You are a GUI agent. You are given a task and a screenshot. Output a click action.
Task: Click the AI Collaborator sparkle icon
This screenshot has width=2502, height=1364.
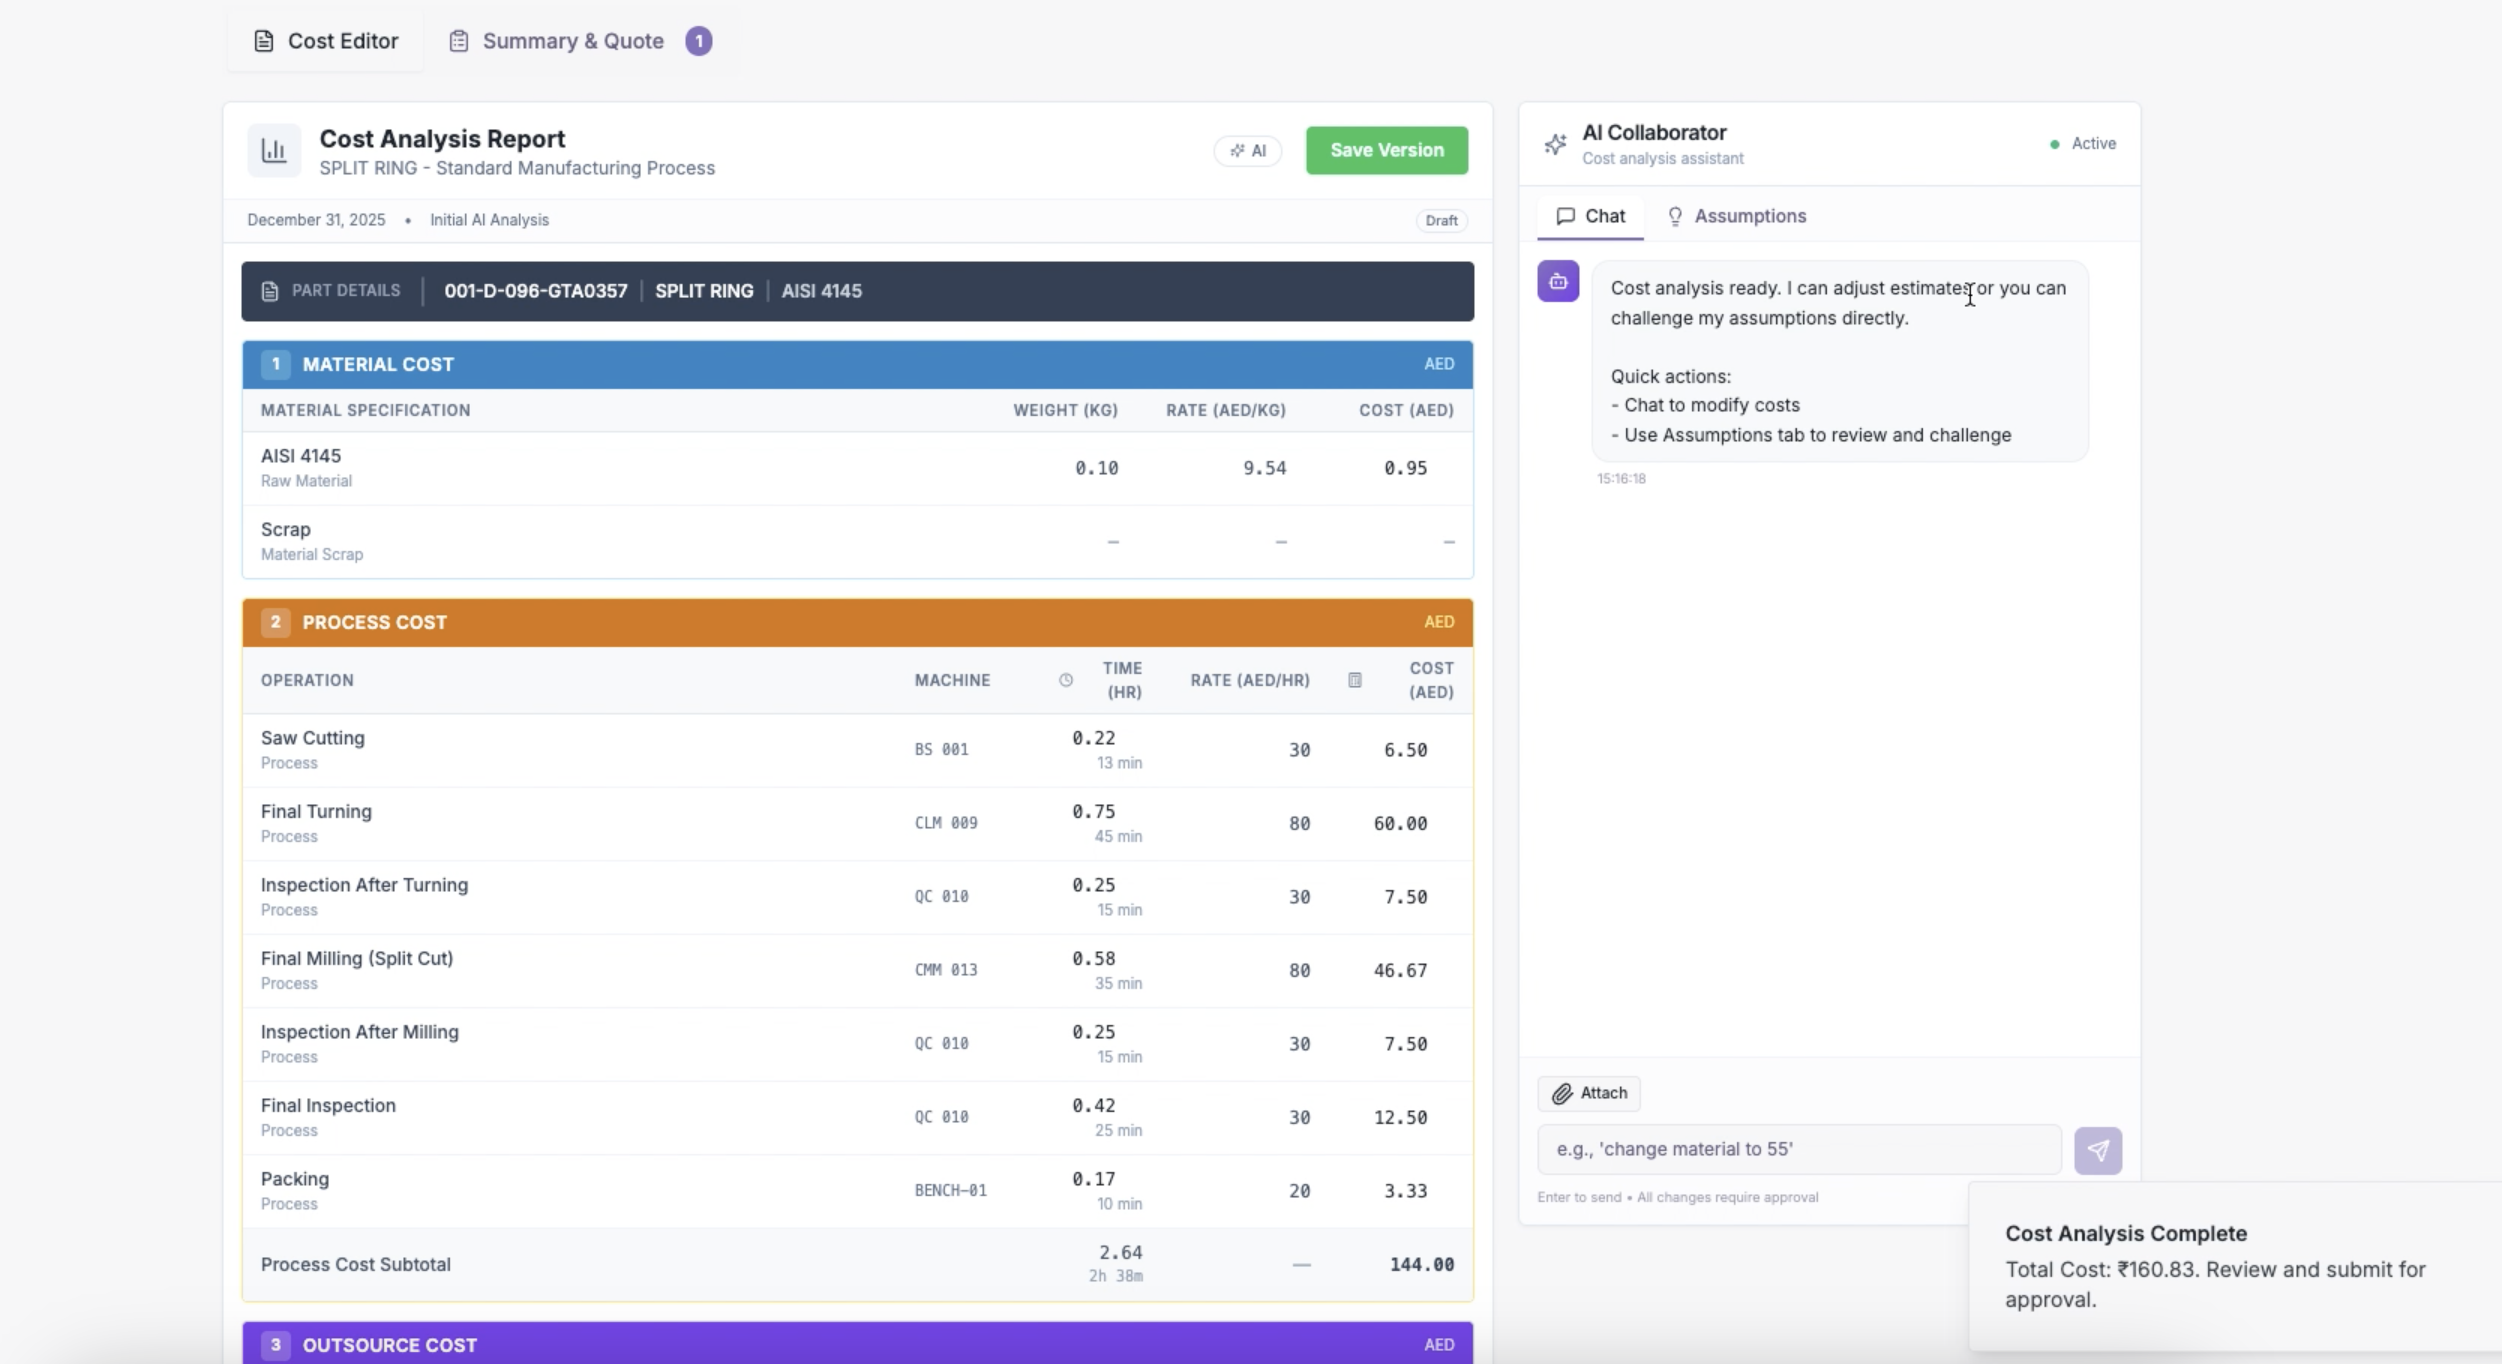pos(1555,145)
